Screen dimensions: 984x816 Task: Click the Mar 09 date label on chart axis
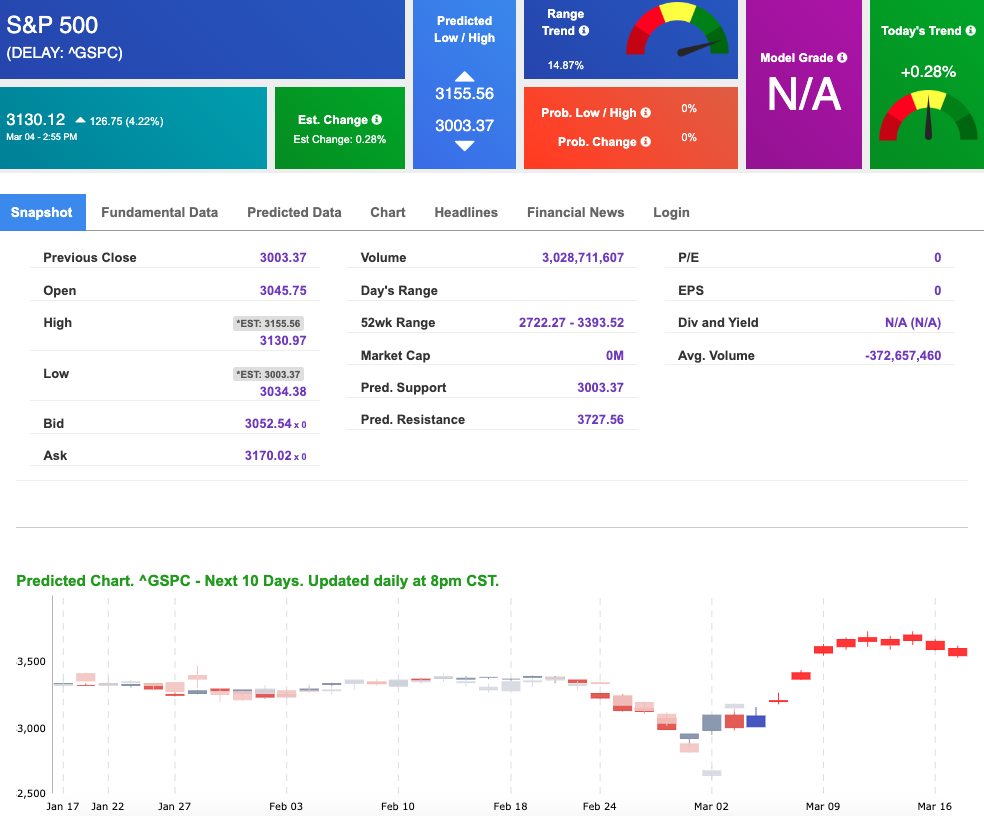point(823,807)
